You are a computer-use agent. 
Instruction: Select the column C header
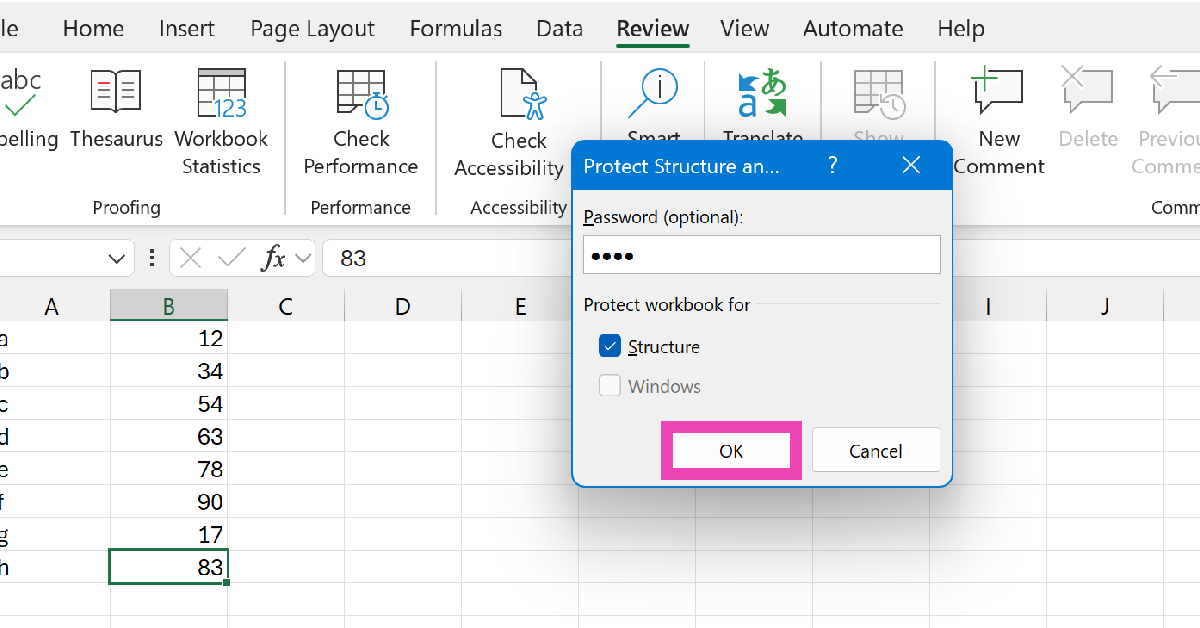click(285, 306)
